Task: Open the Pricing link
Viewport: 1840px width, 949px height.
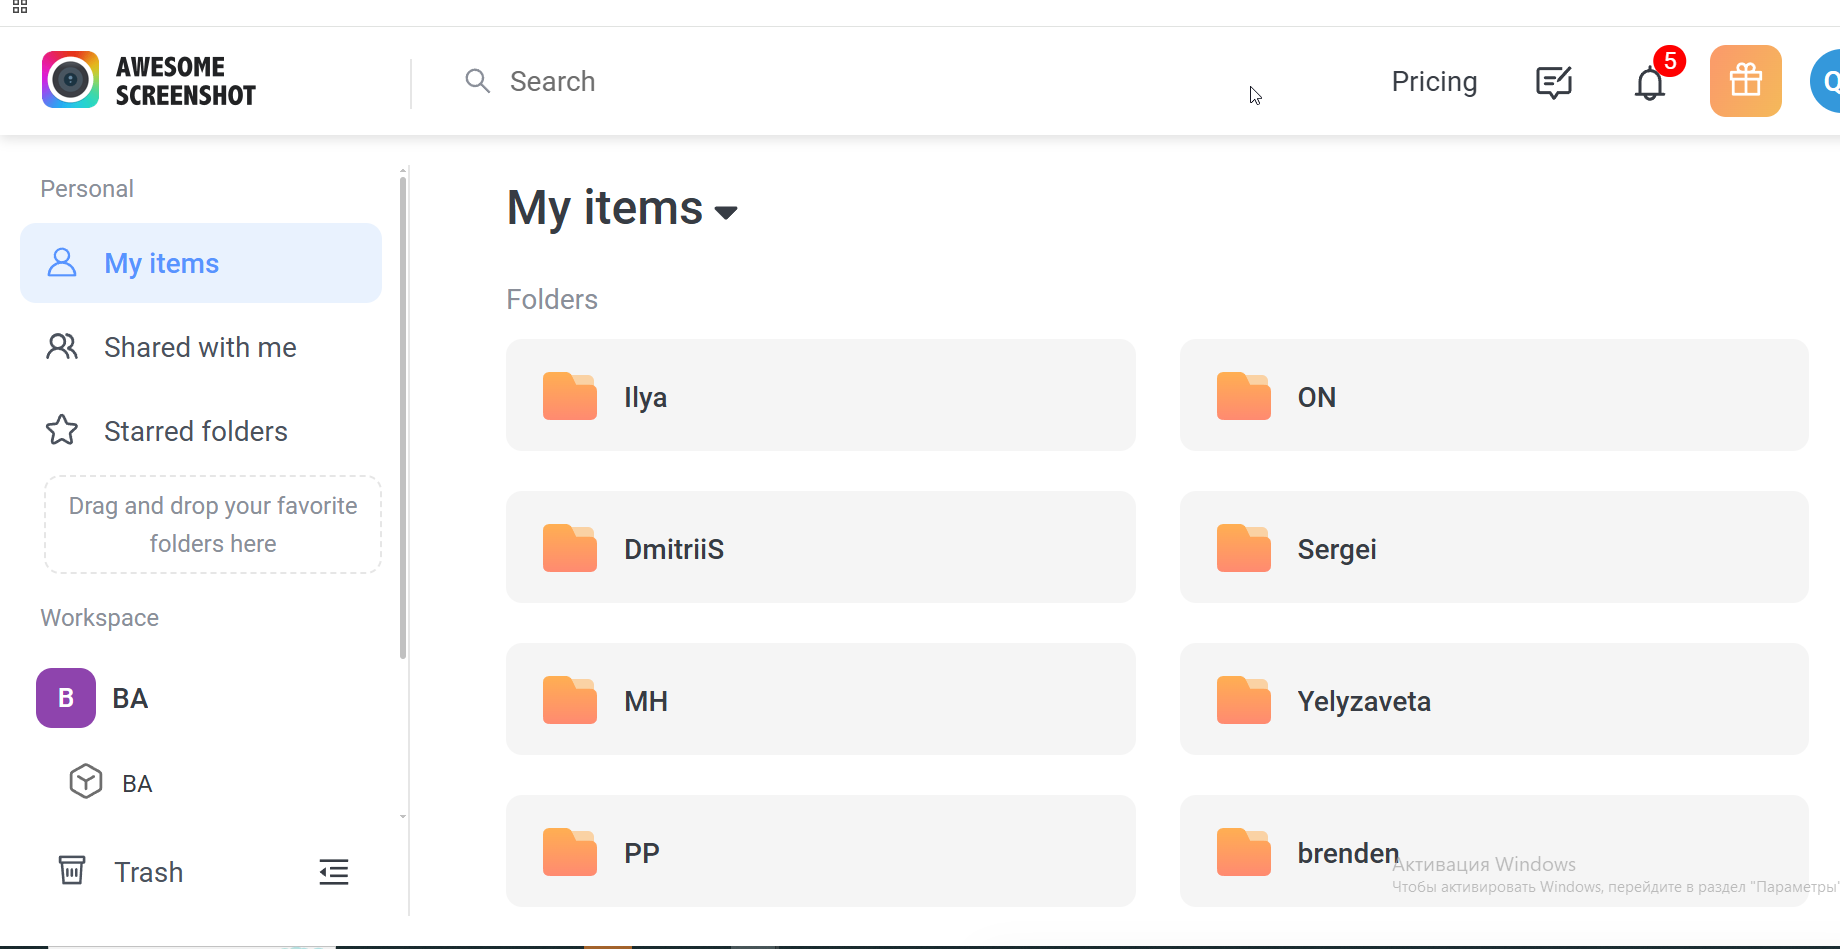Action: click(1434, 82)
